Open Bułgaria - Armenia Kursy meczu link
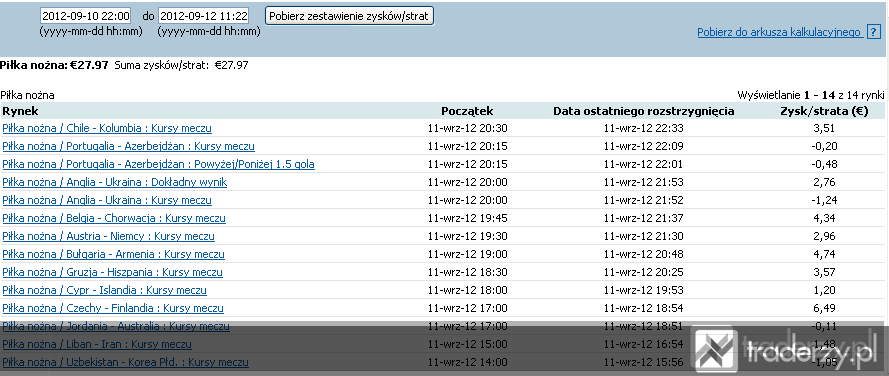 113,255
